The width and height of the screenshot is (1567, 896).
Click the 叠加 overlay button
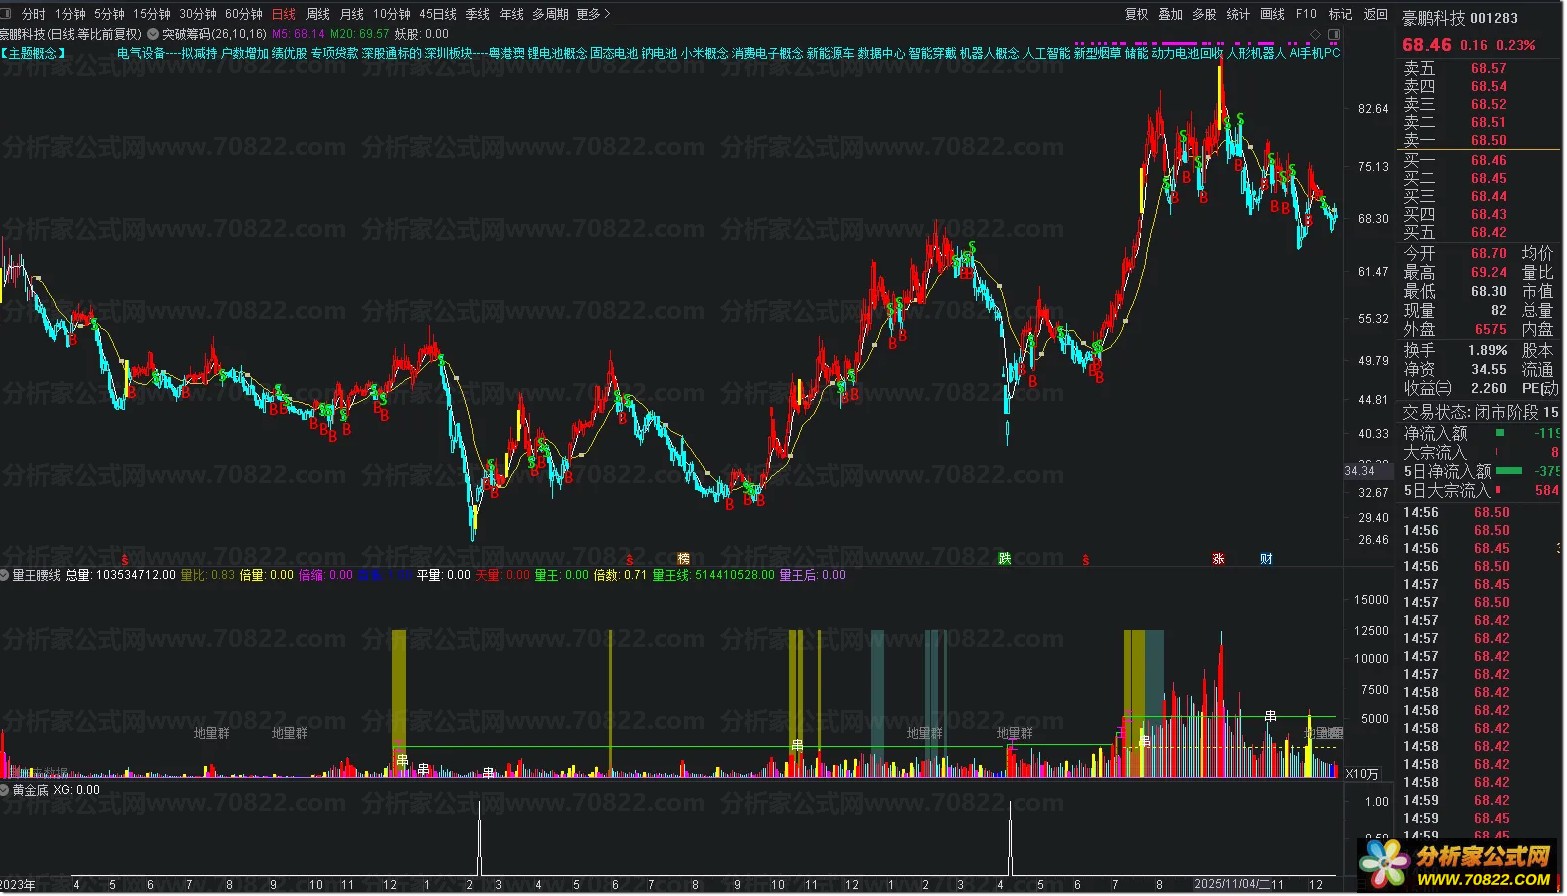tap(1171, 14)
